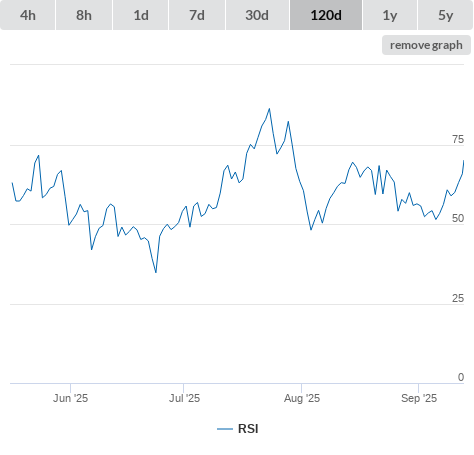Screen dimensions: 474x455
Task: Click the lowest RSI trough in late June
Action: [x=156, y=272]
